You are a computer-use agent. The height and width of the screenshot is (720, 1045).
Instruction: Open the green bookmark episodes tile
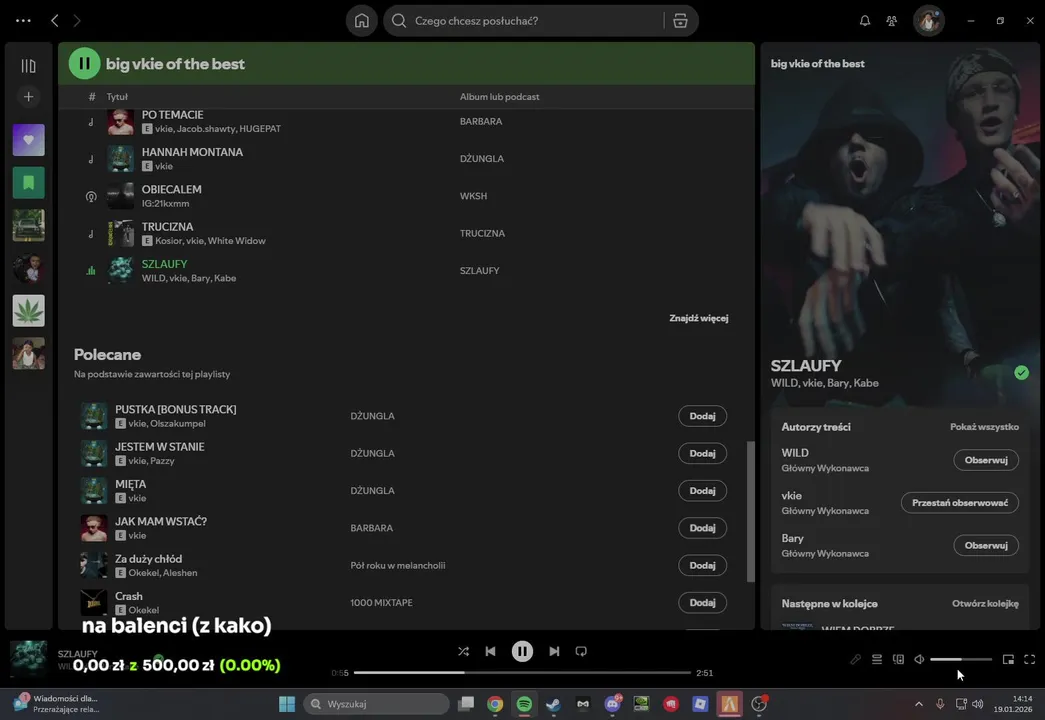point(28,183)
